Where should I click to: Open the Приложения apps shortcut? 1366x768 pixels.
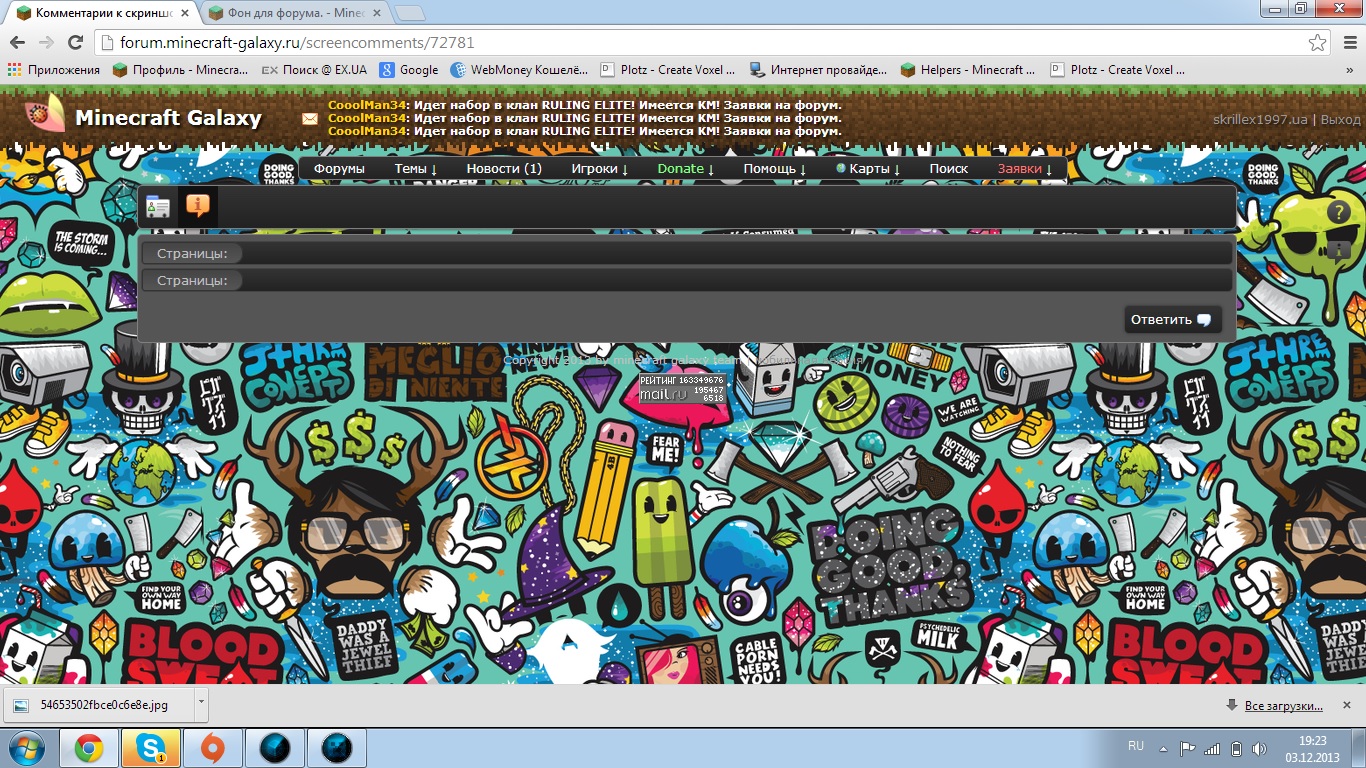(x=54, y=70)
